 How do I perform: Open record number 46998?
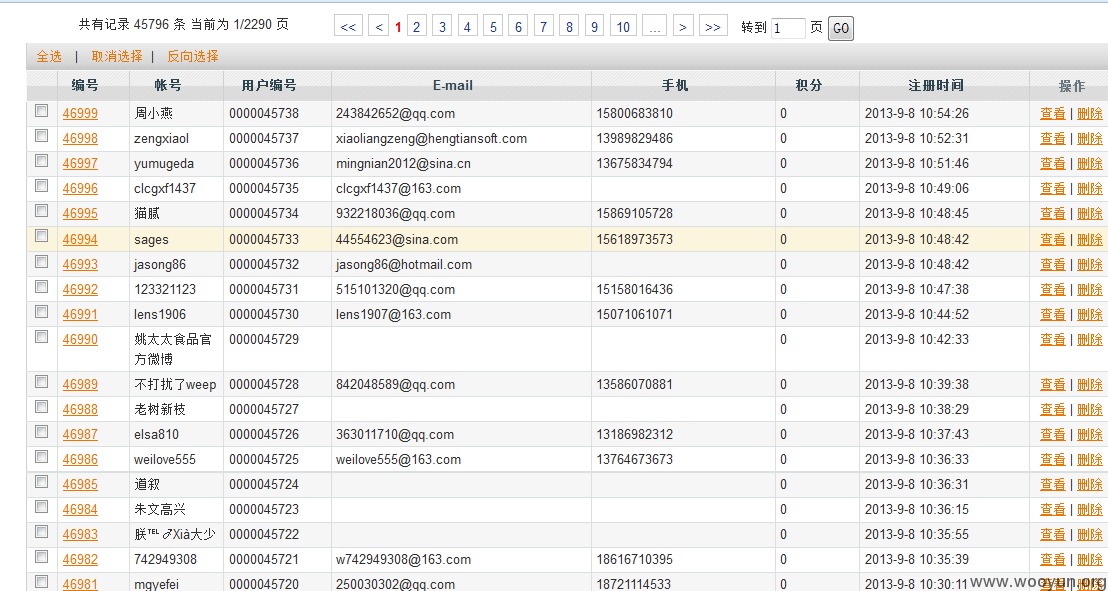[81, 139]
